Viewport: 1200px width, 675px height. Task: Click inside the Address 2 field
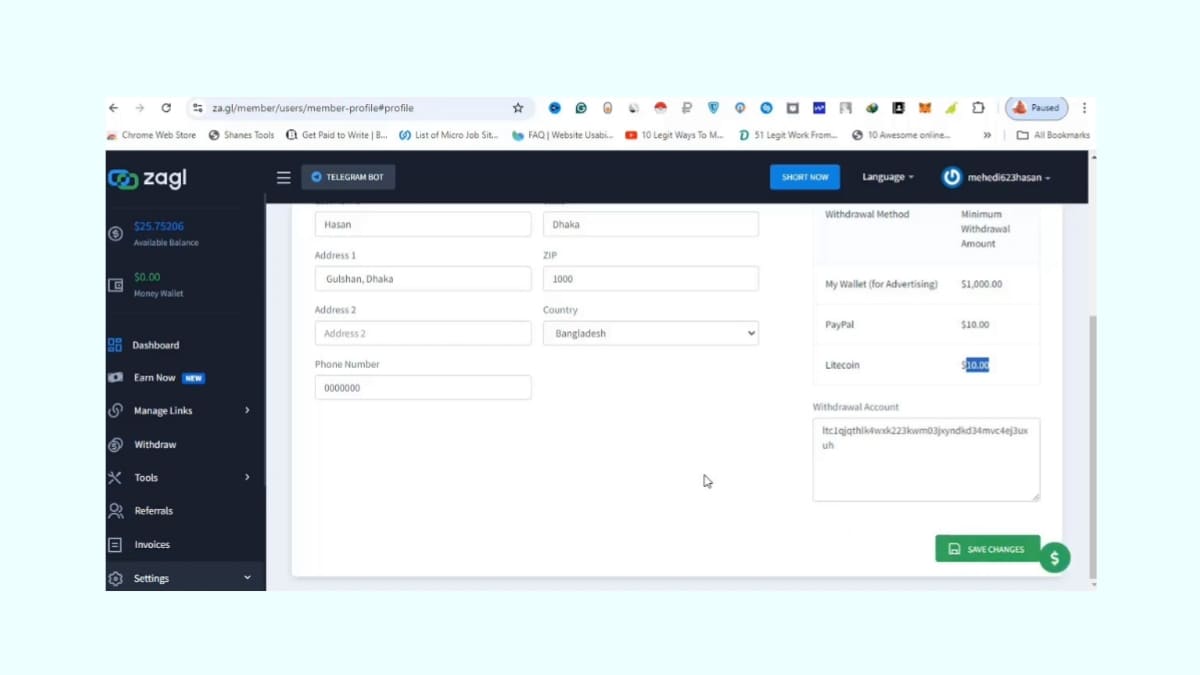click(422, 333)
